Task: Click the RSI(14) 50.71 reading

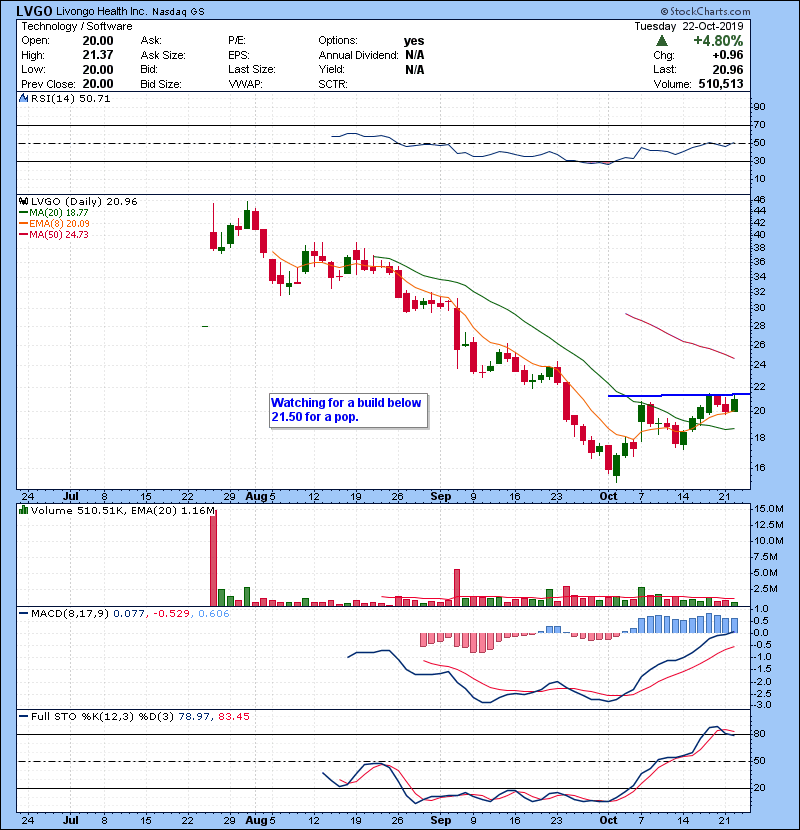Action: point(70,98)
